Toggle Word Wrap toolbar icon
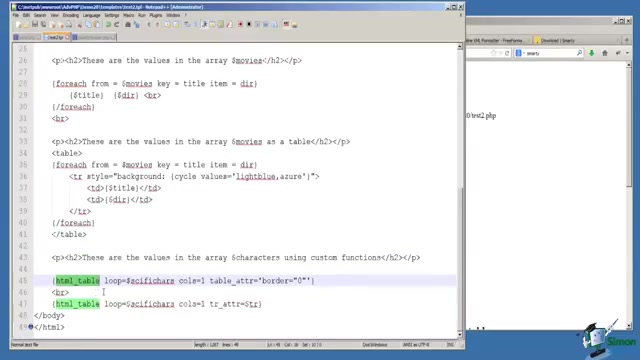This screenshot has width=640, height=360. pos(186,25)
